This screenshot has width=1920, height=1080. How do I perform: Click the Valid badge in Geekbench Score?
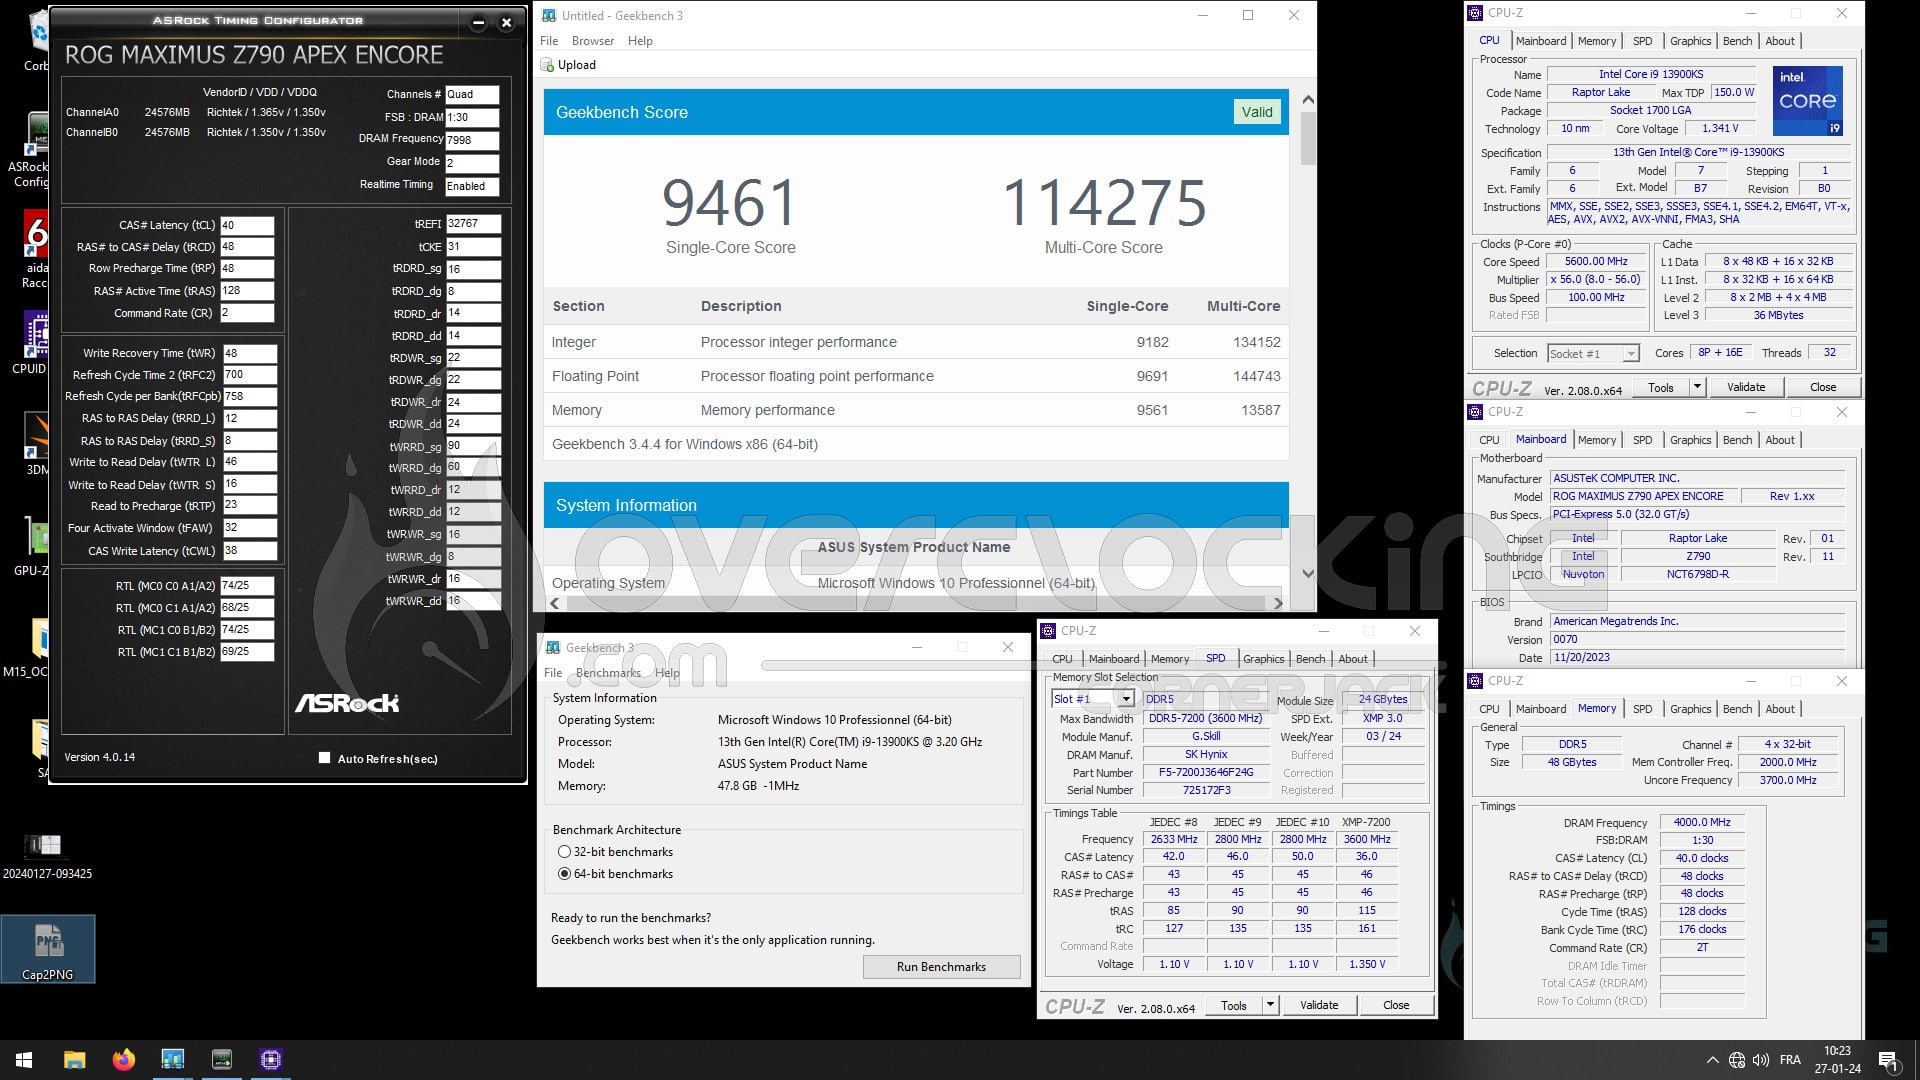(1257, 112)
